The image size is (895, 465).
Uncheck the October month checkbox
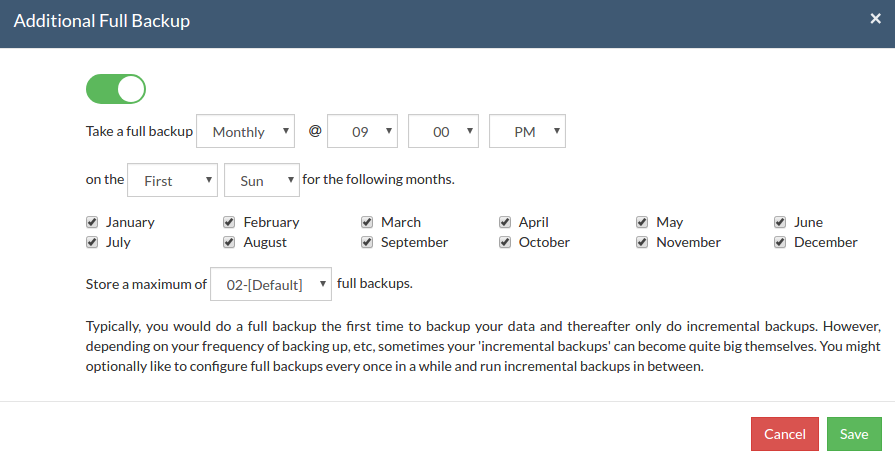pyautogui.click(x=505, y=242)
